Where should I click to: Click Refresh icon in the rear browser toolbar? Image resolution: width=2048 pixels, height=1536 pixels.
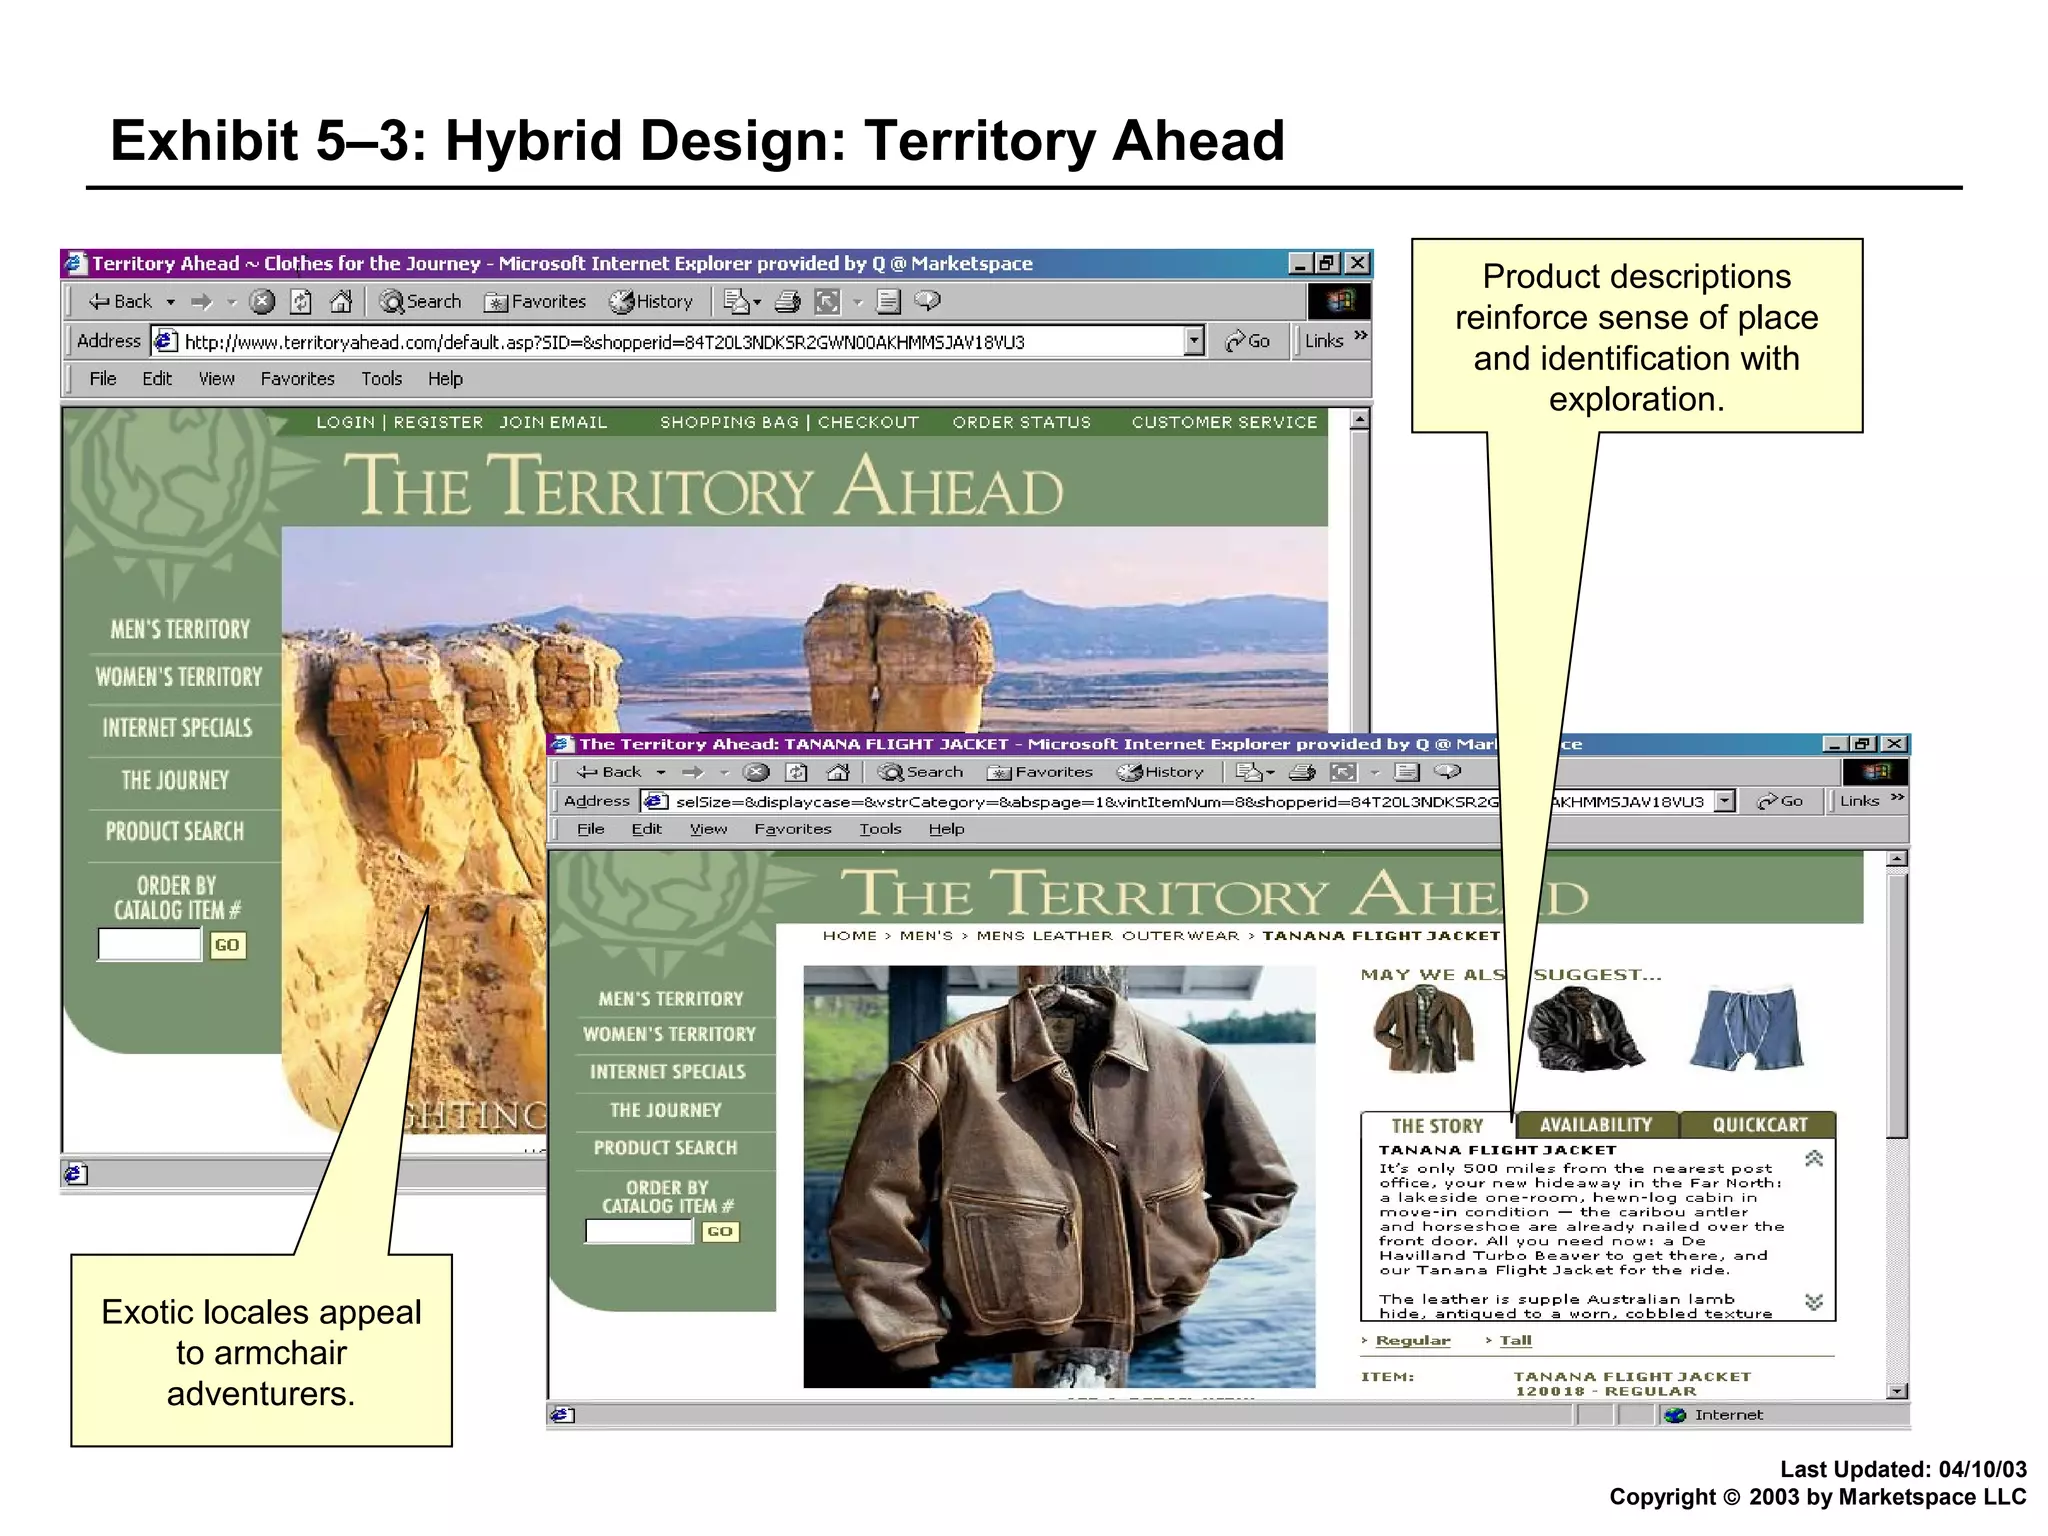pos(301,301)
